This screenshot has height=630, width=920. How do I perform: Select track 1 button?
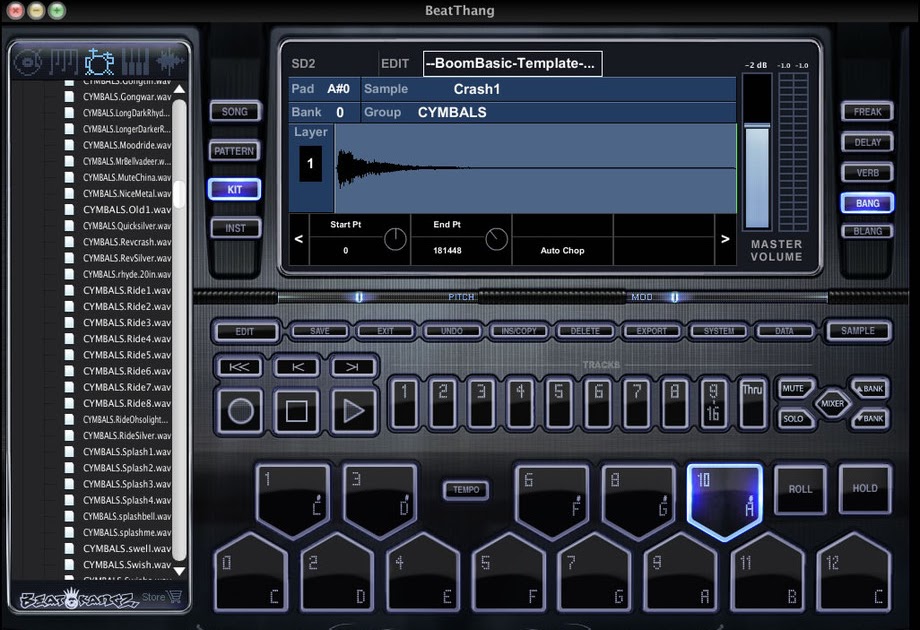point(404,404)
